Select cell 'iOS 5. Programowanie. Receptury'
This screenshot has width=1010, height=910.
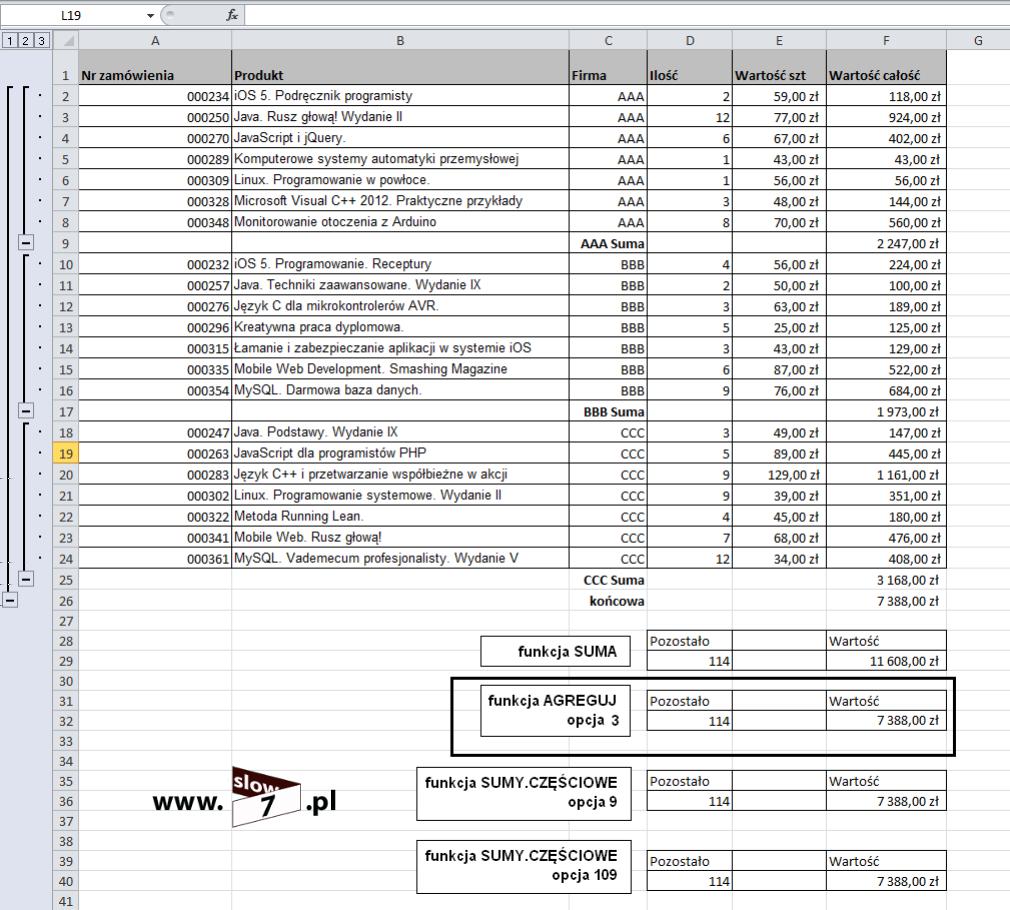pos(400,263)
